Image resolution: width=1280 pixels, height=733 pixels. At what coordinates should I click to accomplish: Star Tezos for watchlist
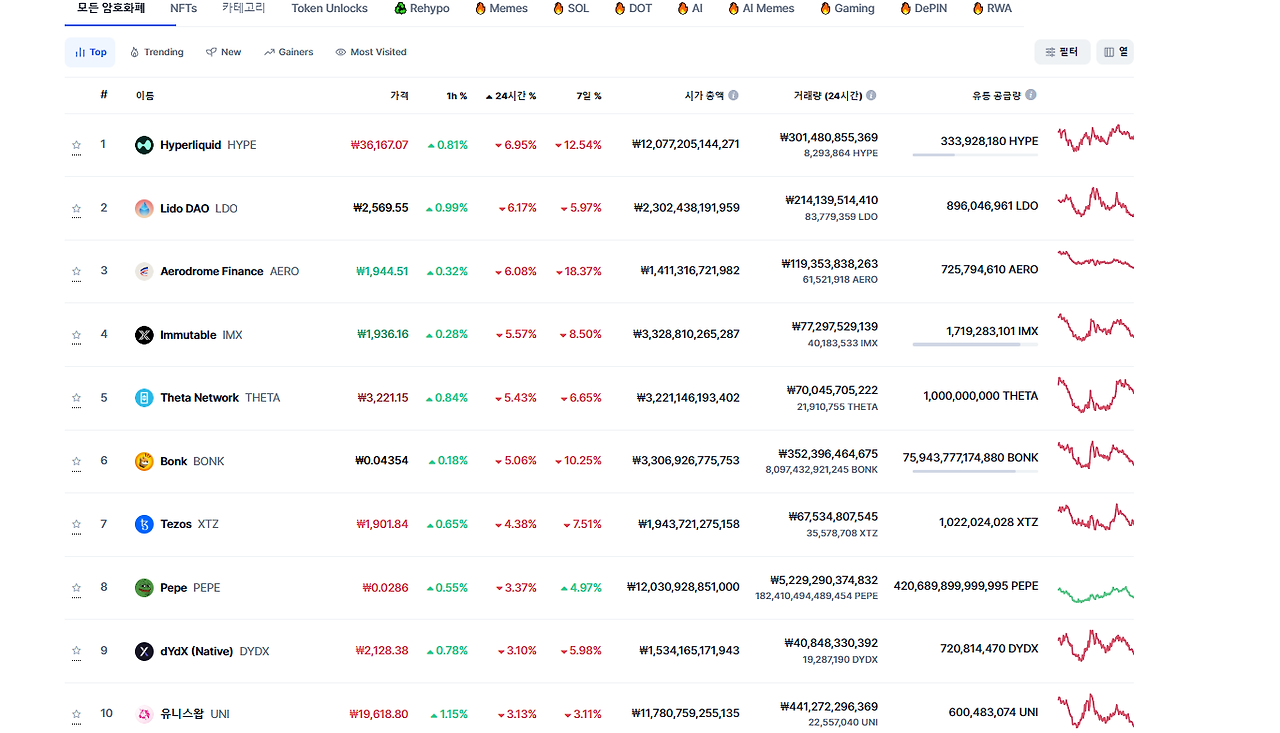point(76,524)
